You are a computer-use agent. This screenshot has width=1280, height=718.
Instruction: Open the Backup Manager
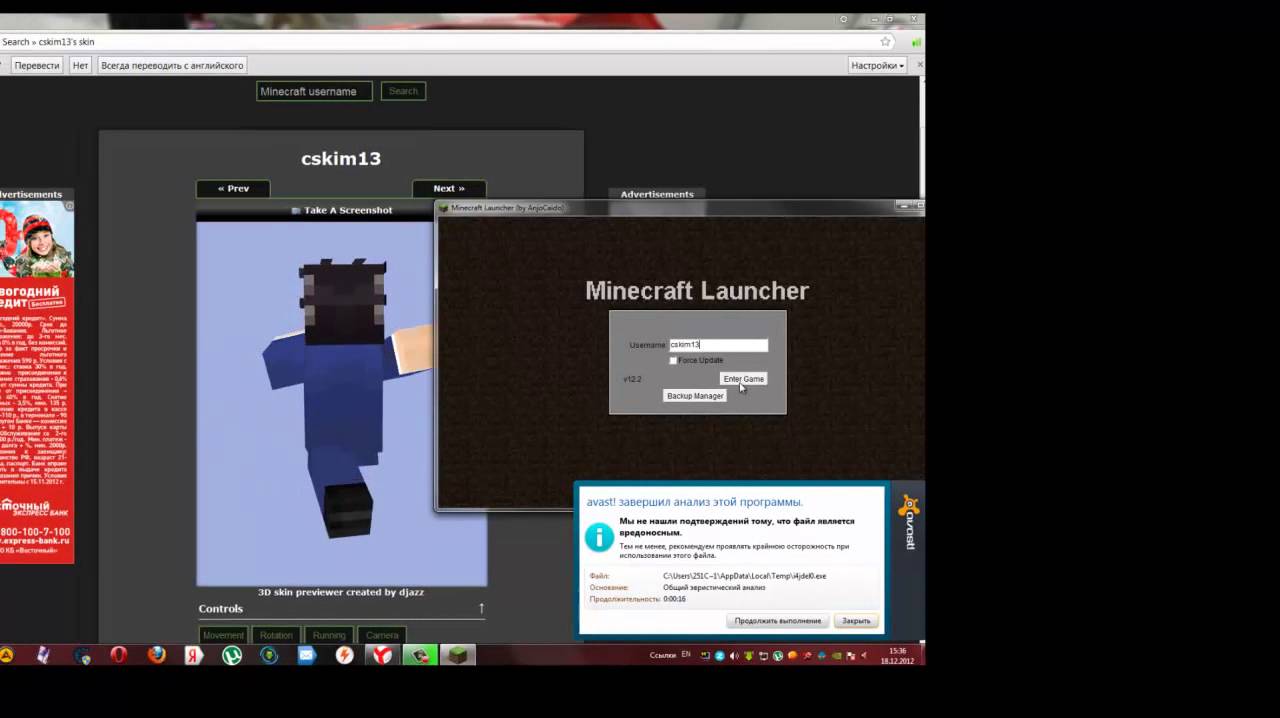pyautogui.click(x=695, y=396)
